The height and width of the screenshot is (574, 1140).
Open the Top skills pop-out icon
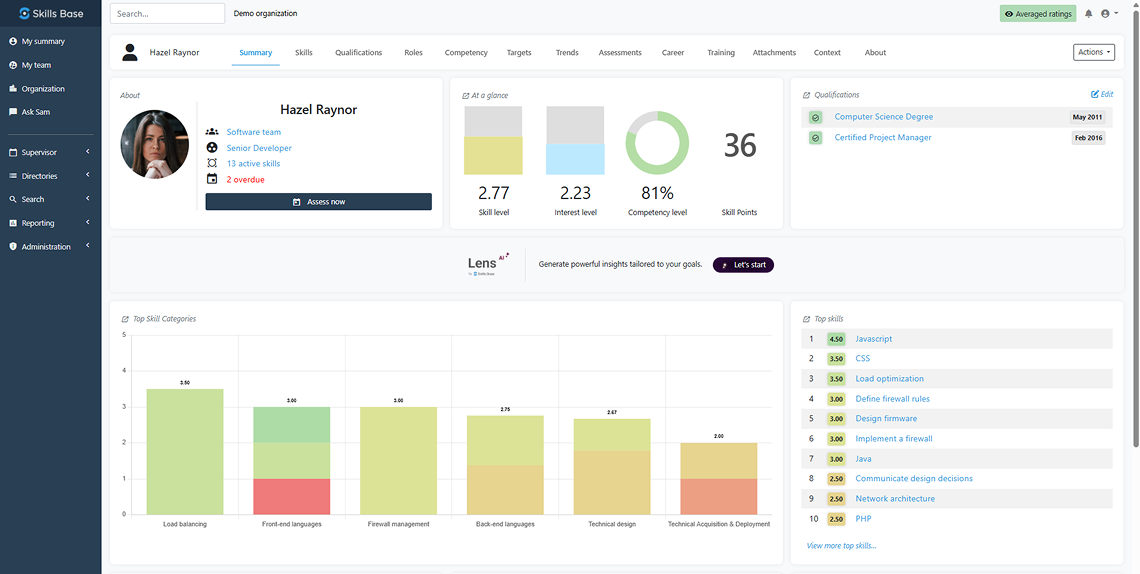807,320
